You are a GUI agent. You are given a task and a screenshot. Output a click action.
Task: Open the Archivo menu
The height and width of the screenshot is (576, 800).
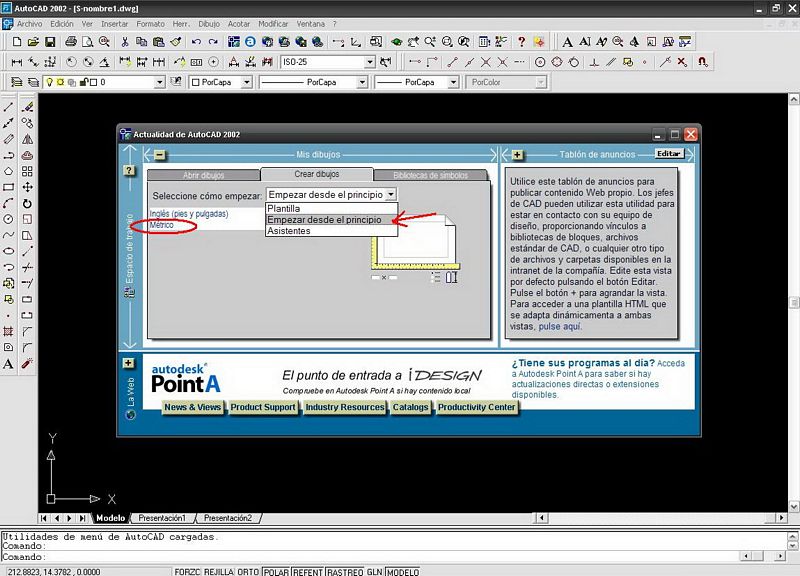coord(30,24)
